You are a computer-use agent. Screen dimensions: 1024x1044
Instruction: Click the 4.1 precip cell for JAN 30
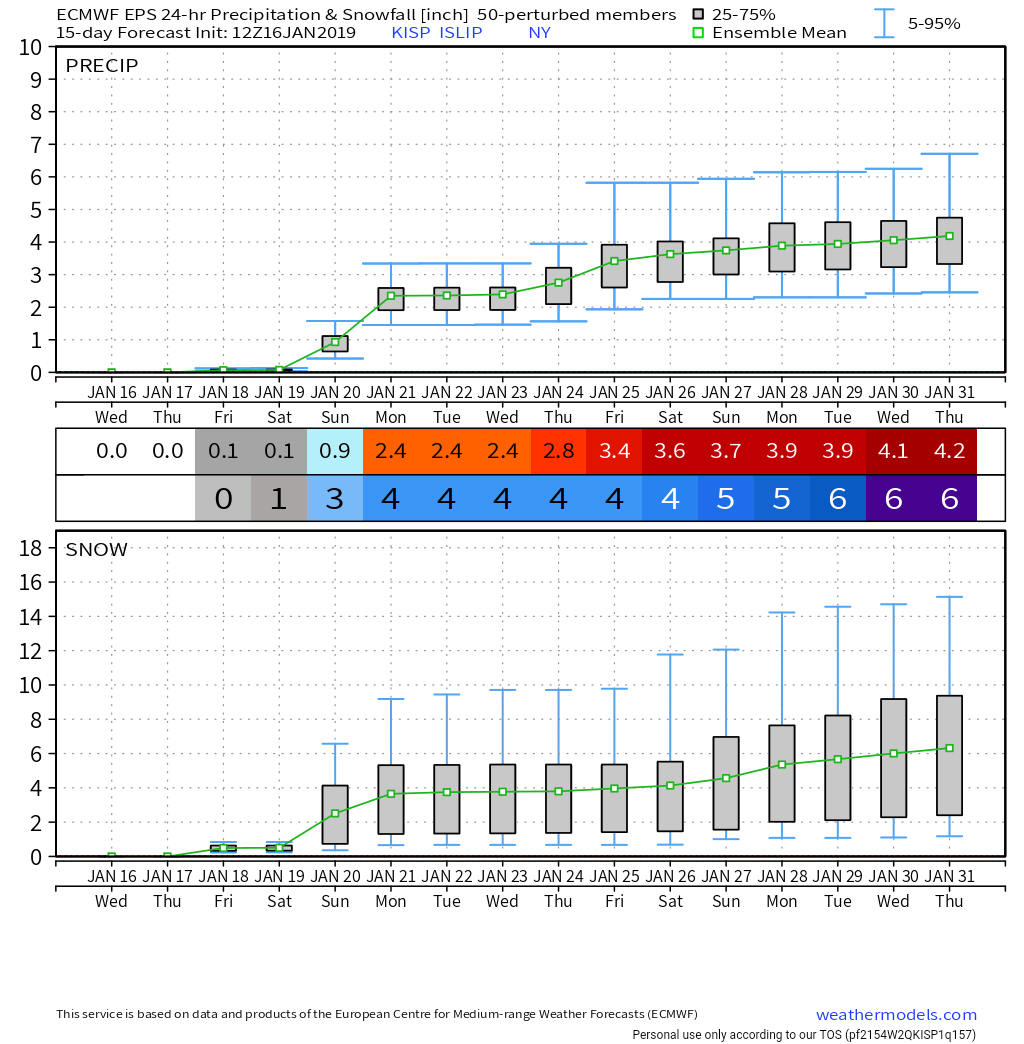[x=894, y=451]
